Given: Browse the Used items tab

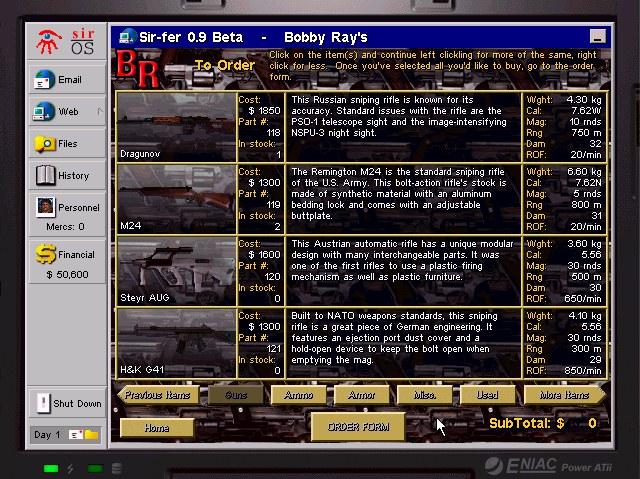Looking at the screenshot, I should (x=487, y=395).
